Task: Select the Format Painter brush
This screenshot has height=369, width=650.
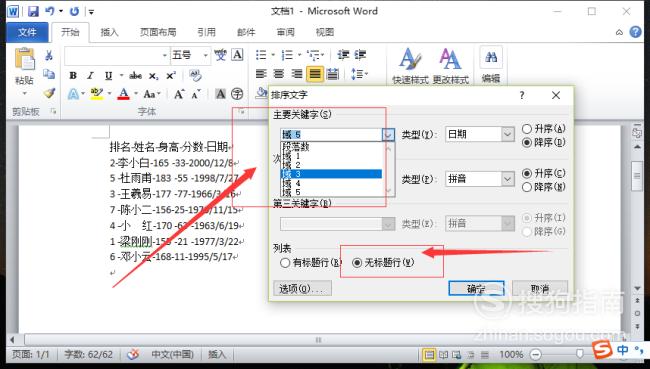Action: (49, 93)
